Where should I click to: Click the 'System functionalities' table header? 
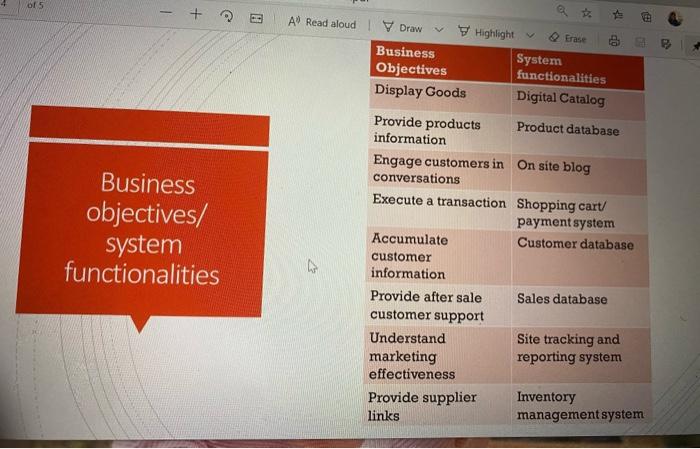(x=578, y=69)
